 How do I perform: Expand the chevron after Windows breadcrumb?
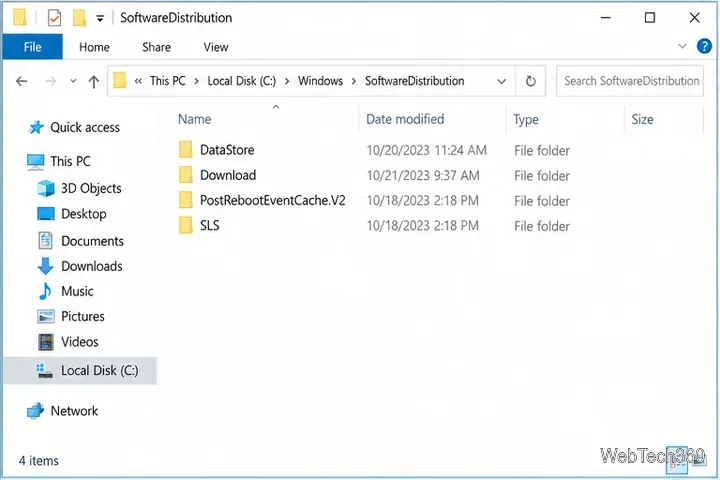[x=354, y=81]
